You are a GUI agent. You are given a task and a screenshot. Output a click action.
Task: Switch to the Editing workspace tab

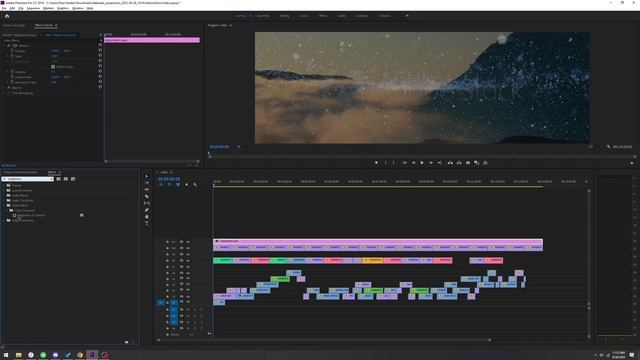[284, 16]
